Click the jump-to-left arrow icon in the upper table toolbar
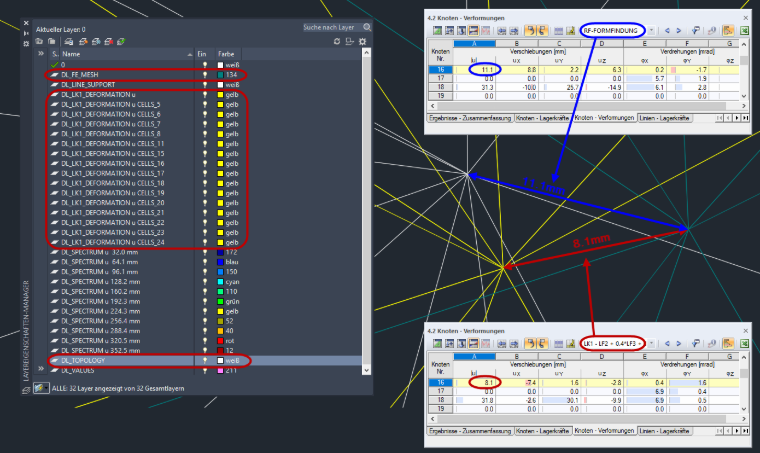 pyautogui.click(x=502, y=31)
